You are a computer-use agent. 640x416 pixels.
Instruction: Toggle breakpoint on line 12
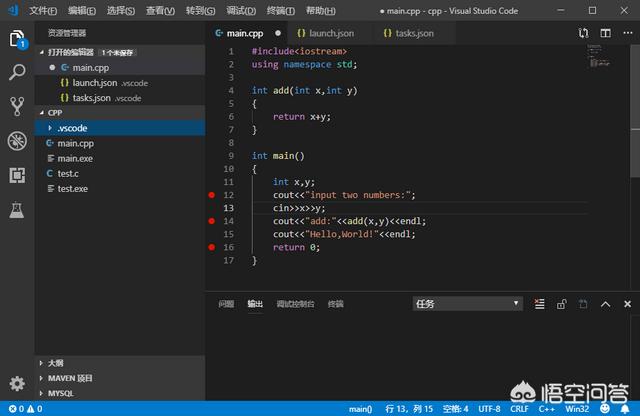211,195
